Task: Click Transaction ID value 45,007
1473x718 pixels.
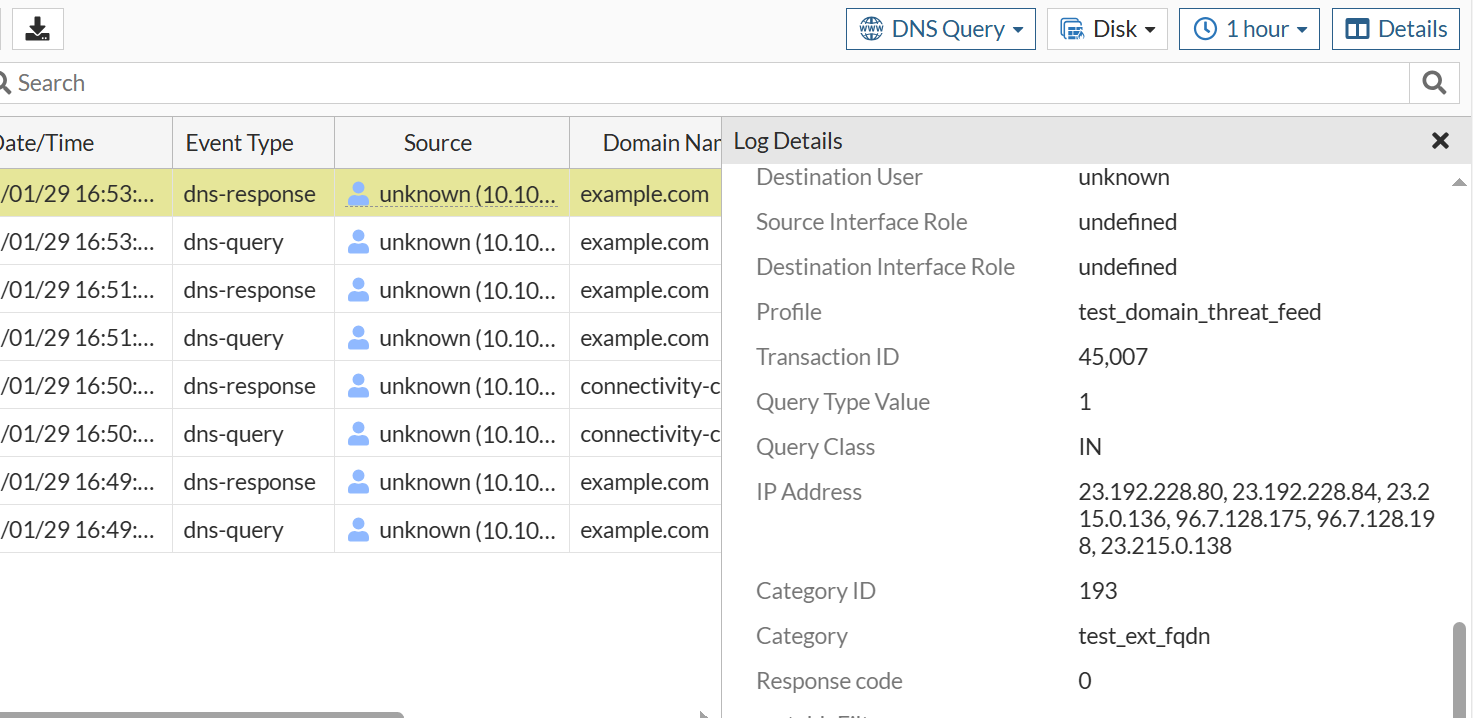Action: 1113,357
